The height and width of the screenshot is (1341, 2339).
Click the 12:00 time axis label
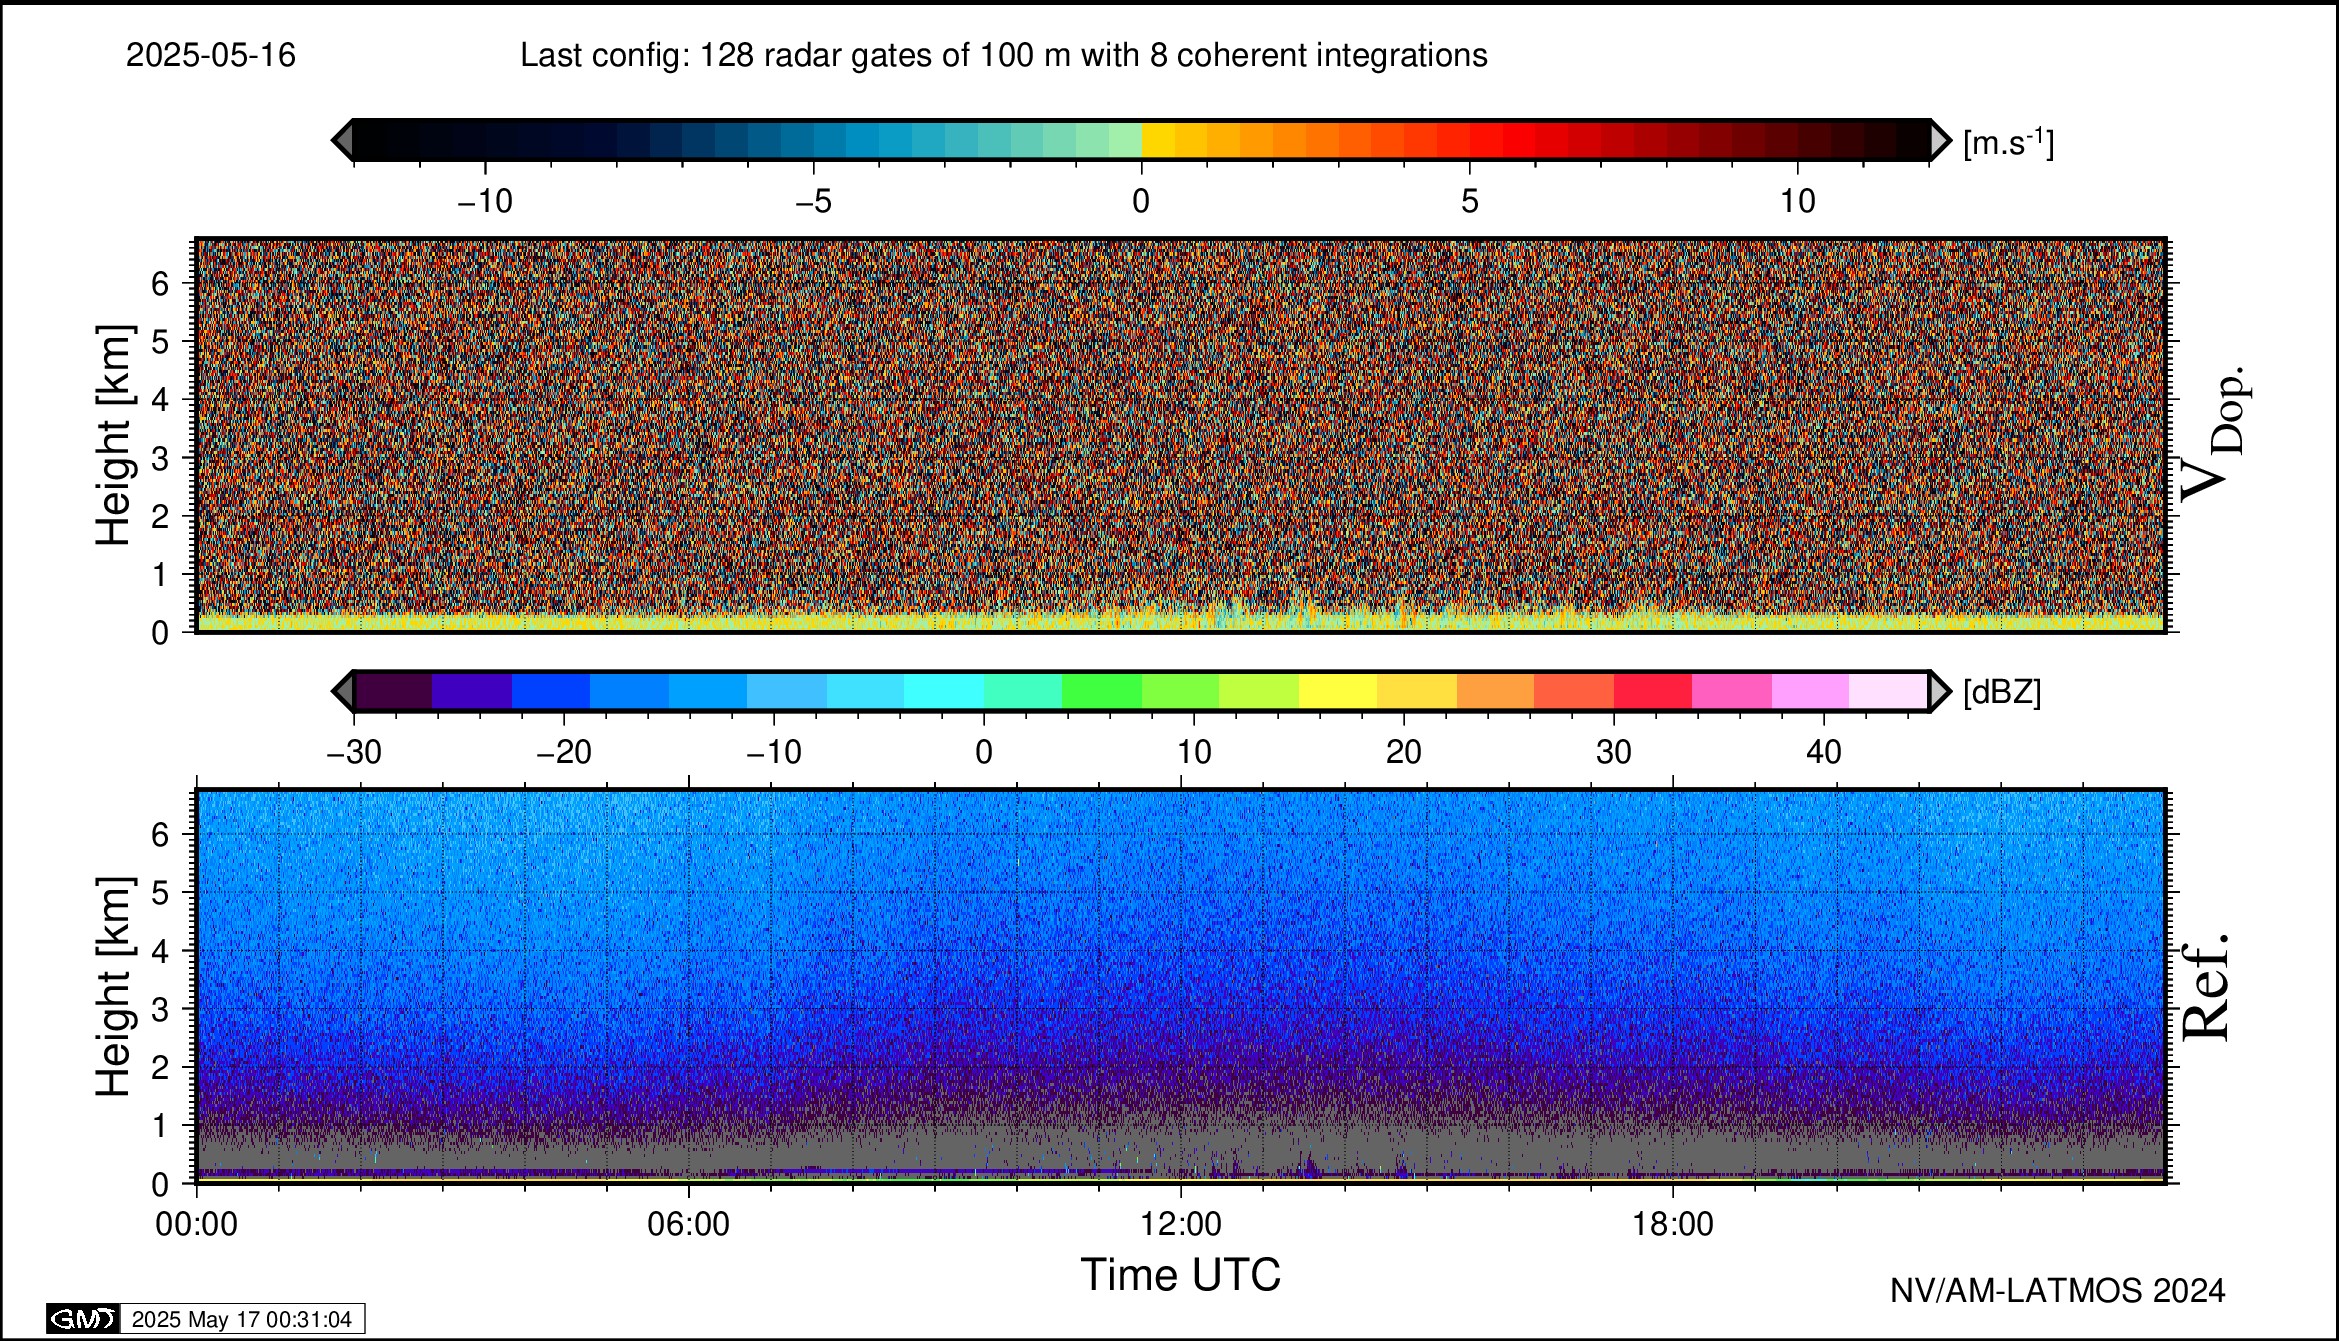[x=1180, y=1225]
